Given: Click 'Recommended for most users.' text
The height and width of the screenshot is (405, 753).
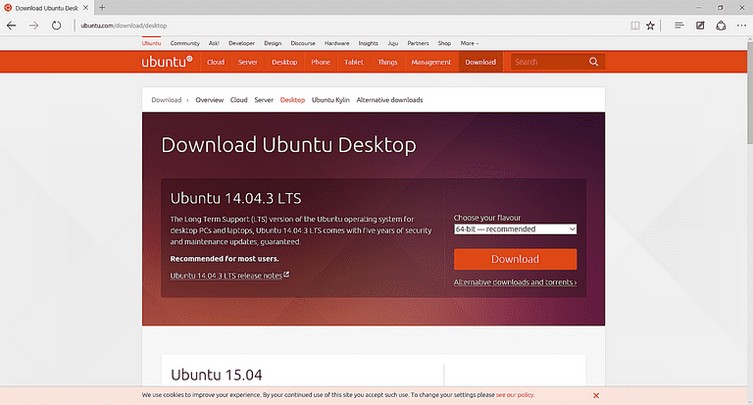Looking at the screenshot, I should click(224, 258).
